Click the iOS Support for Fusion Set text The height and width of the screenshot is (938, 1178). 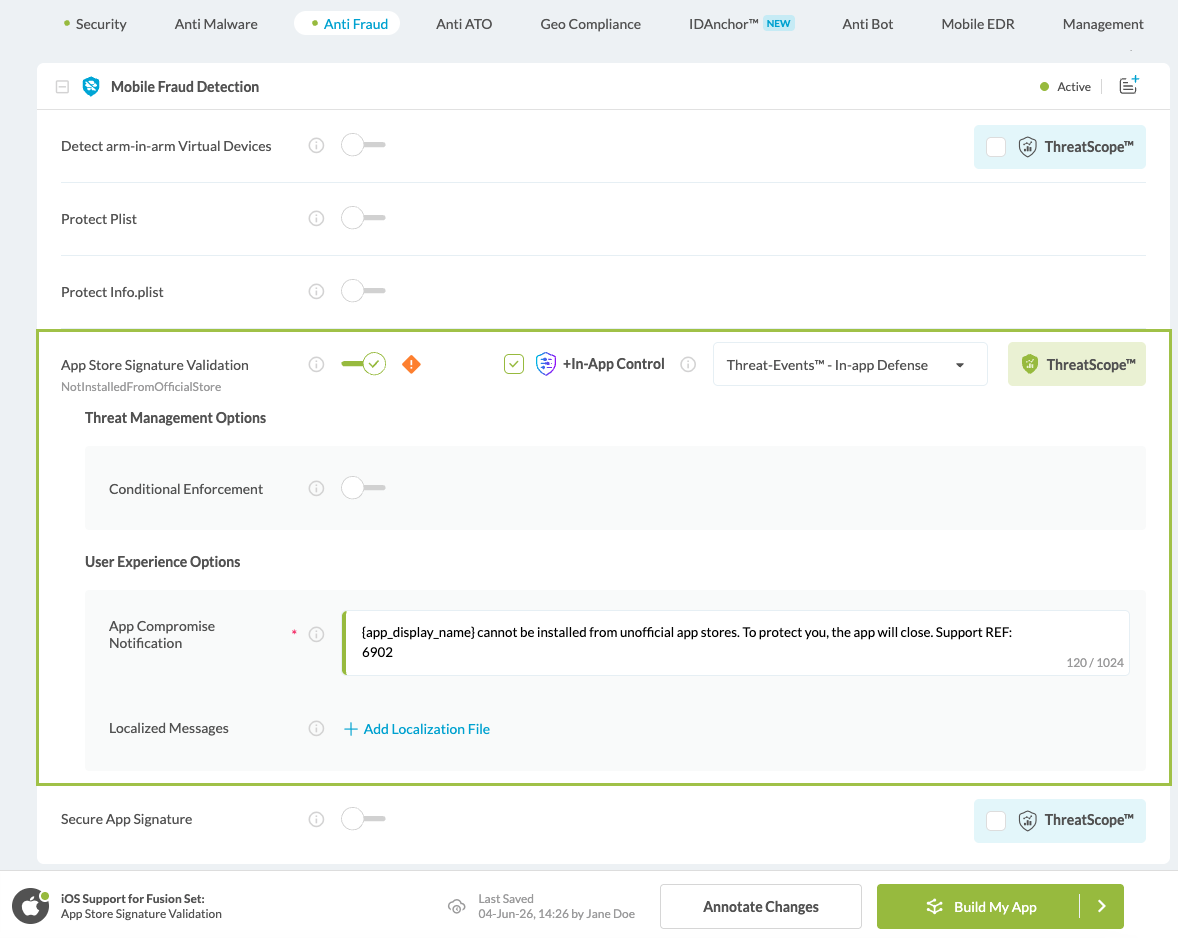click(x=132, y=899)
